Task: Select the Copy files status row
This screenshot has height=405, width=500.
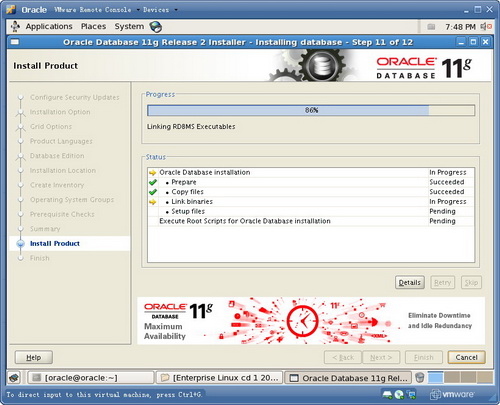Action: coord(311,192)
